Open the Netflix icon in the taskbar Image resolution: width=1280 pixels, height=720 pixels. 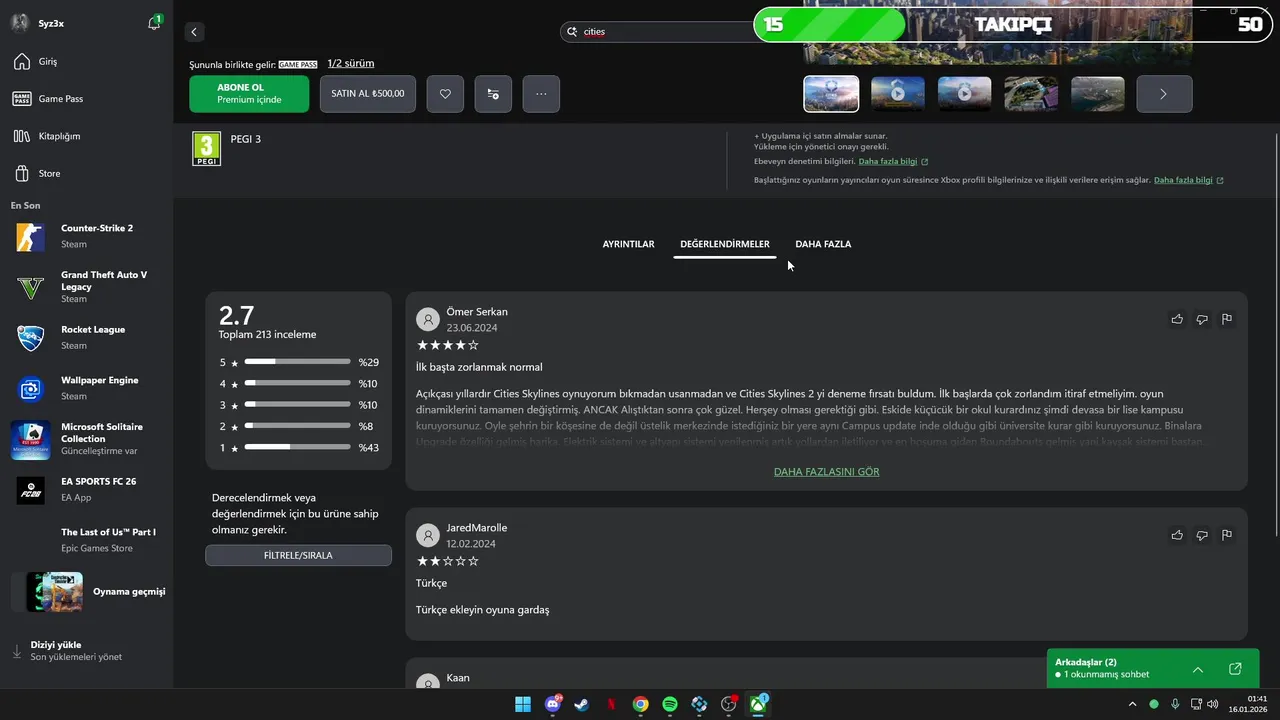(x=612, y=704)
